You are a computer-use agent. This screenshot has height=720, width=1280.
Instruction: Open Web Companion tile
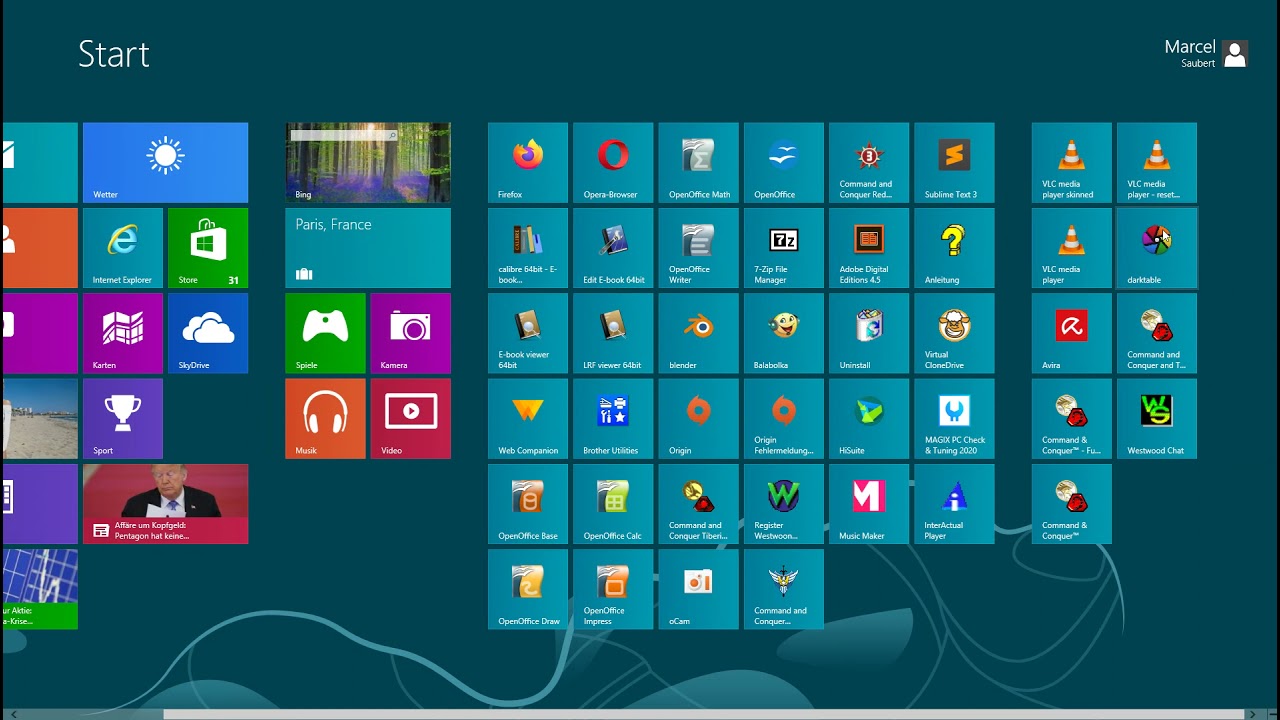pyautogui.click(x=528, y=419)
